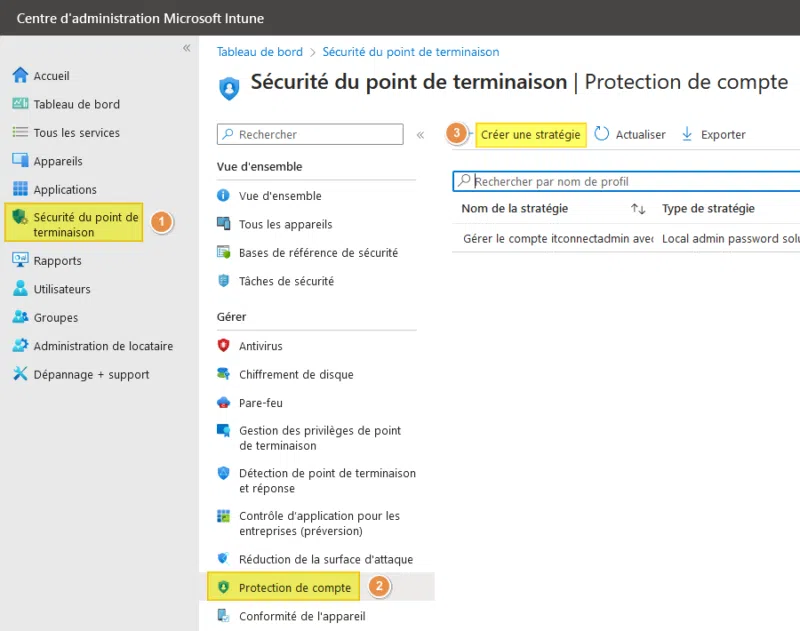Collapse the inner menu pane chevron

coord(421,134)
